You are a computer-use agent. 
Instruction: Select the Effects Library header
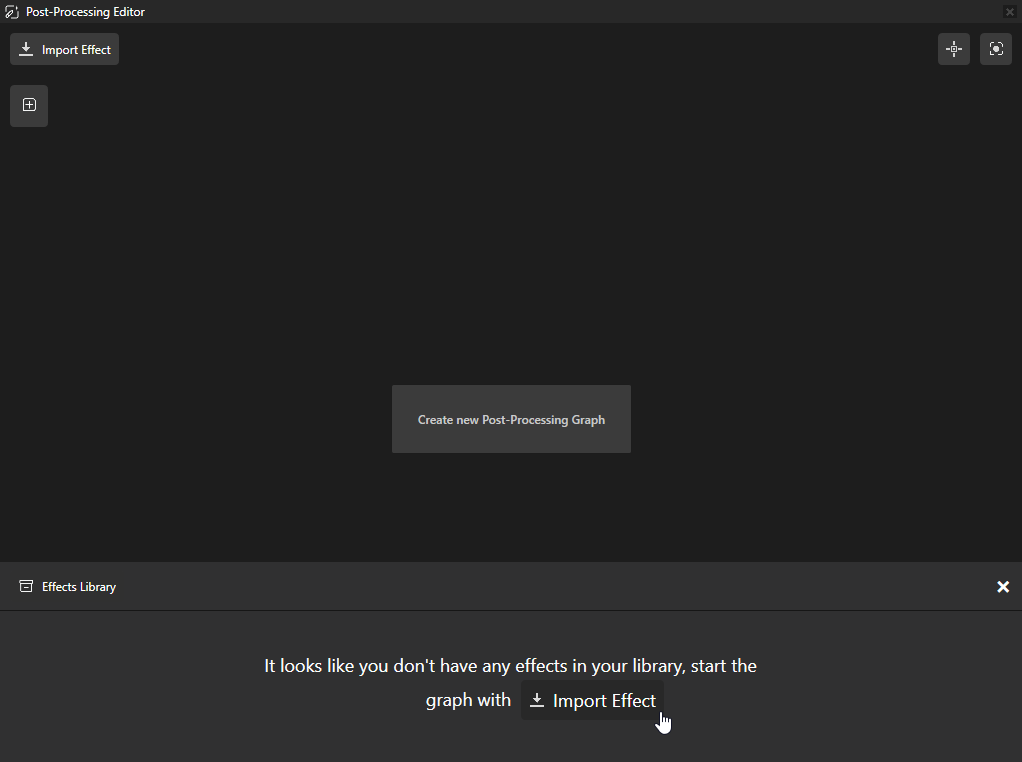78,586
